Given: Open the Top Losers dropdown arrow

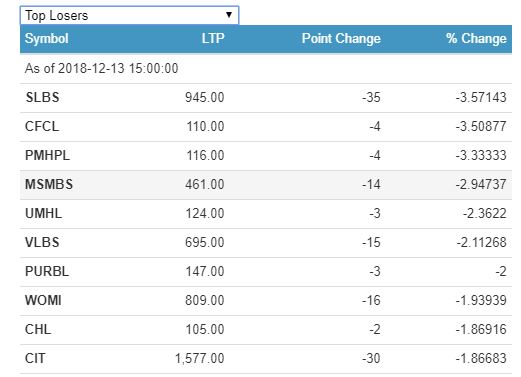Looking at the screenshot, I should pos(229,15).
